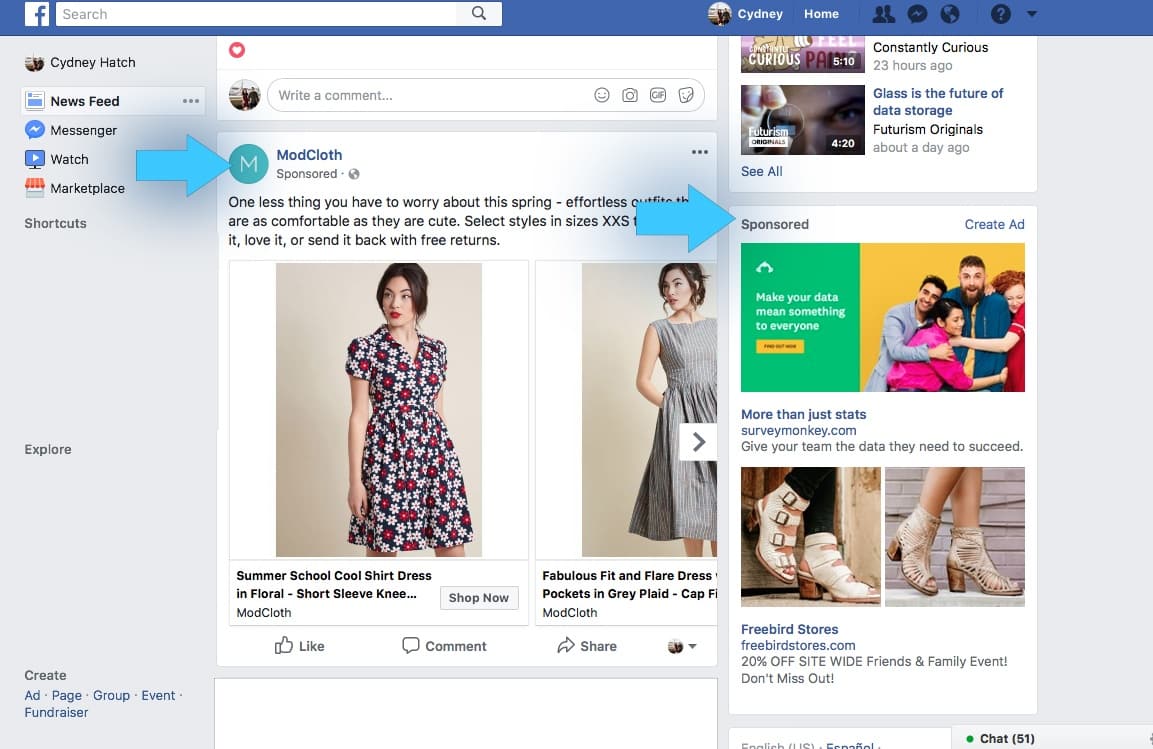Open Quick Help question mark icon
The width and height of the screenshot is (1153, 749).
point(1000,14)
